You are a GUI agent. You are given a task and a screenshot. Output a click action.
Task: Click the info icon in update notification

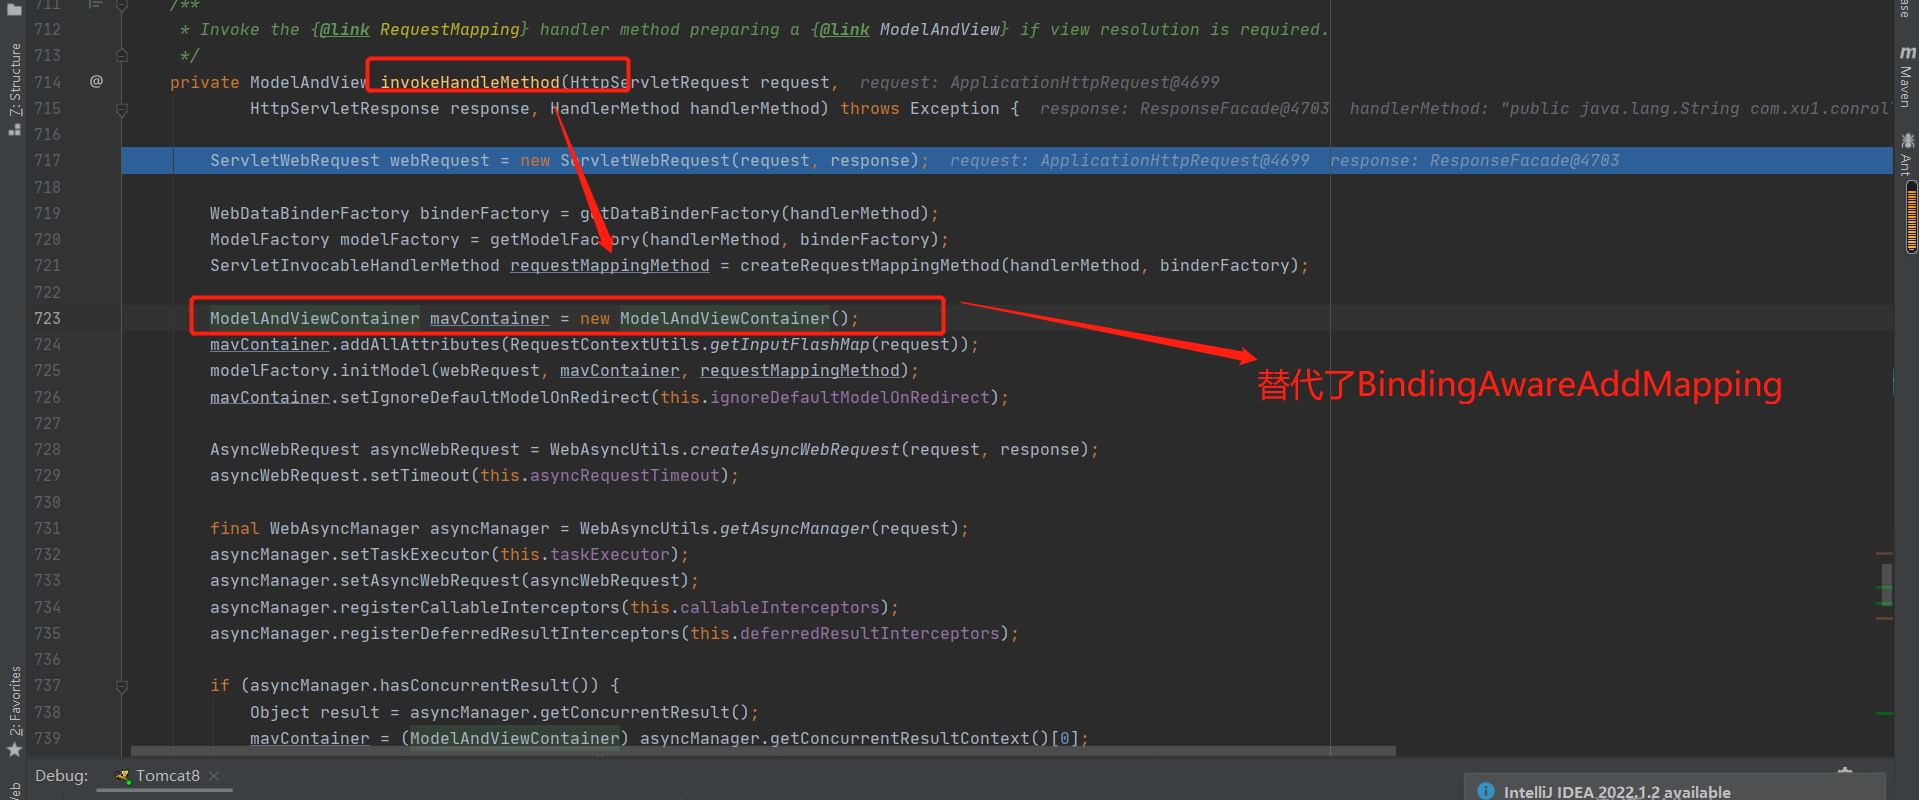(x=1486, y=791)
